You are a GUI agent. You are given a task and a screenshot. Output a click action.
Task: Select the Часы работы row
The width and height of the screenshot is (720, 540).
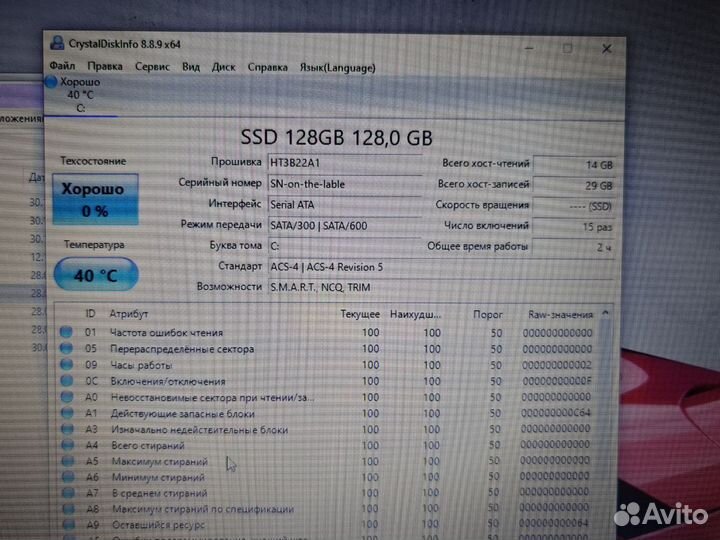click(x=327, y=365)
